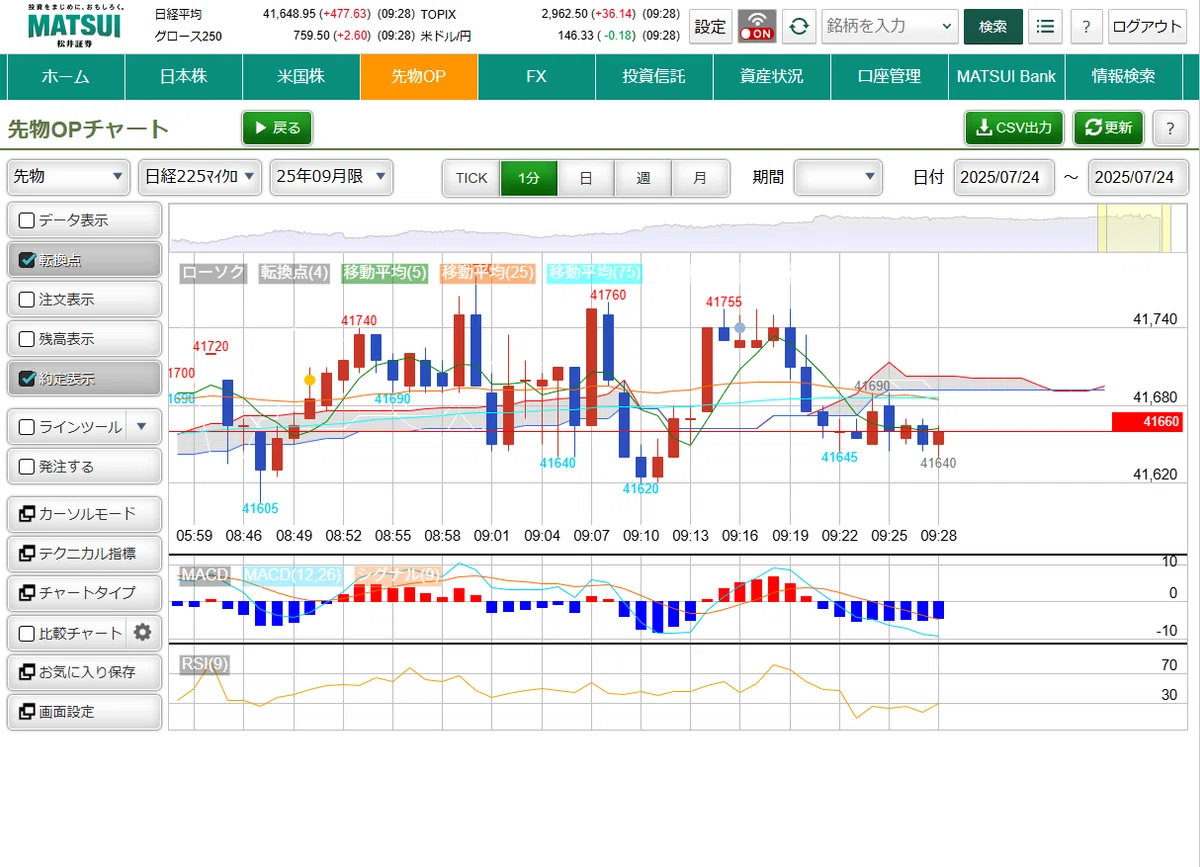This screenshot has width=1200, height=867.
Task: Open the MATSUI Bank tab
Action: click(1006, 76)
